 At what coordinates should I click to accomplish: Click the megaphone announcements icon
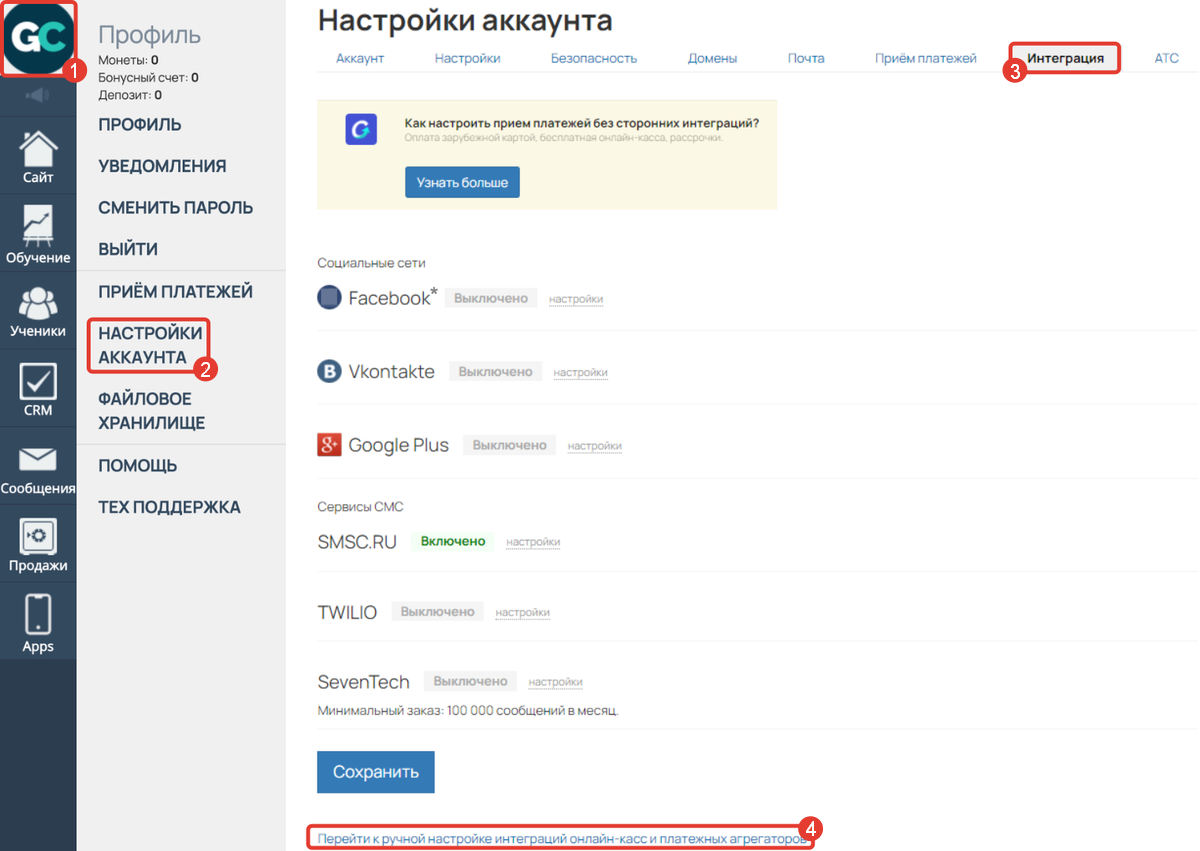pyautogui.click(x=38, y=95)
